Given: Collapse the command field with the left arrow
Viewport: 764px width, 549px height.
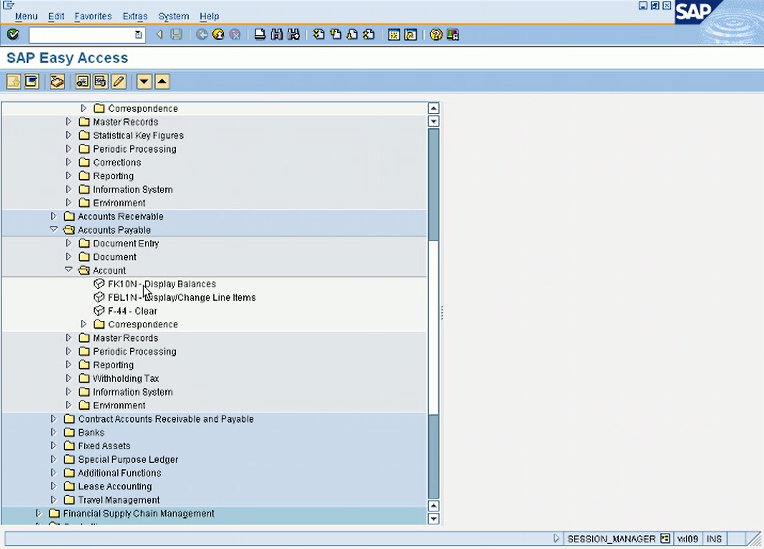Looking at the screenshot, I should (x=159, y=35).
